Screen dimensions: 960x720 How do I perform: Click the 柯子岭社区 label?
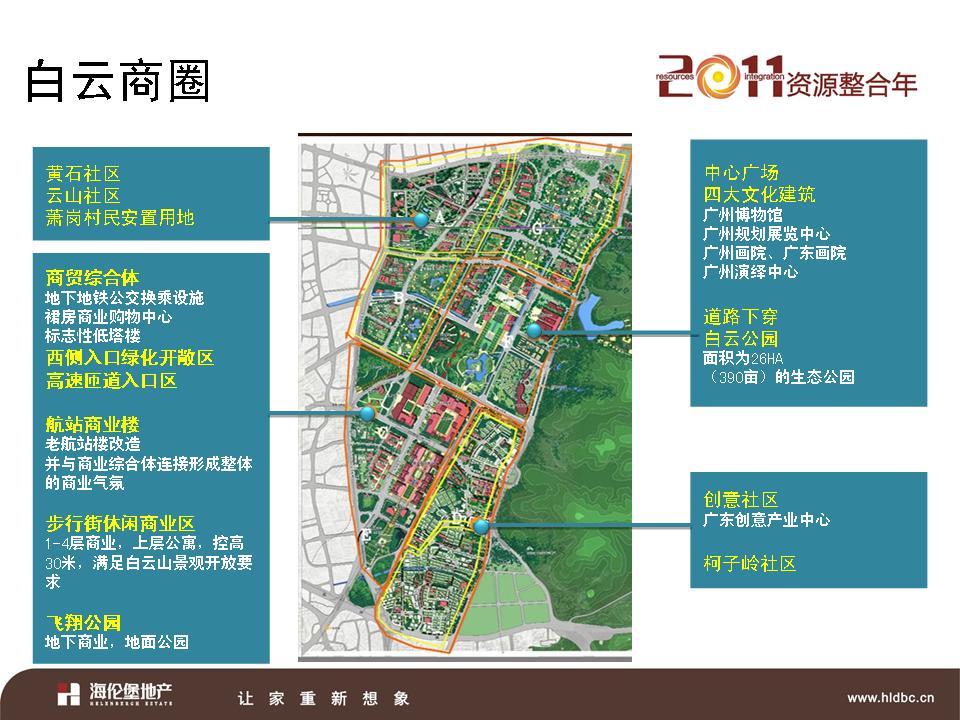(x=750, y=564)
